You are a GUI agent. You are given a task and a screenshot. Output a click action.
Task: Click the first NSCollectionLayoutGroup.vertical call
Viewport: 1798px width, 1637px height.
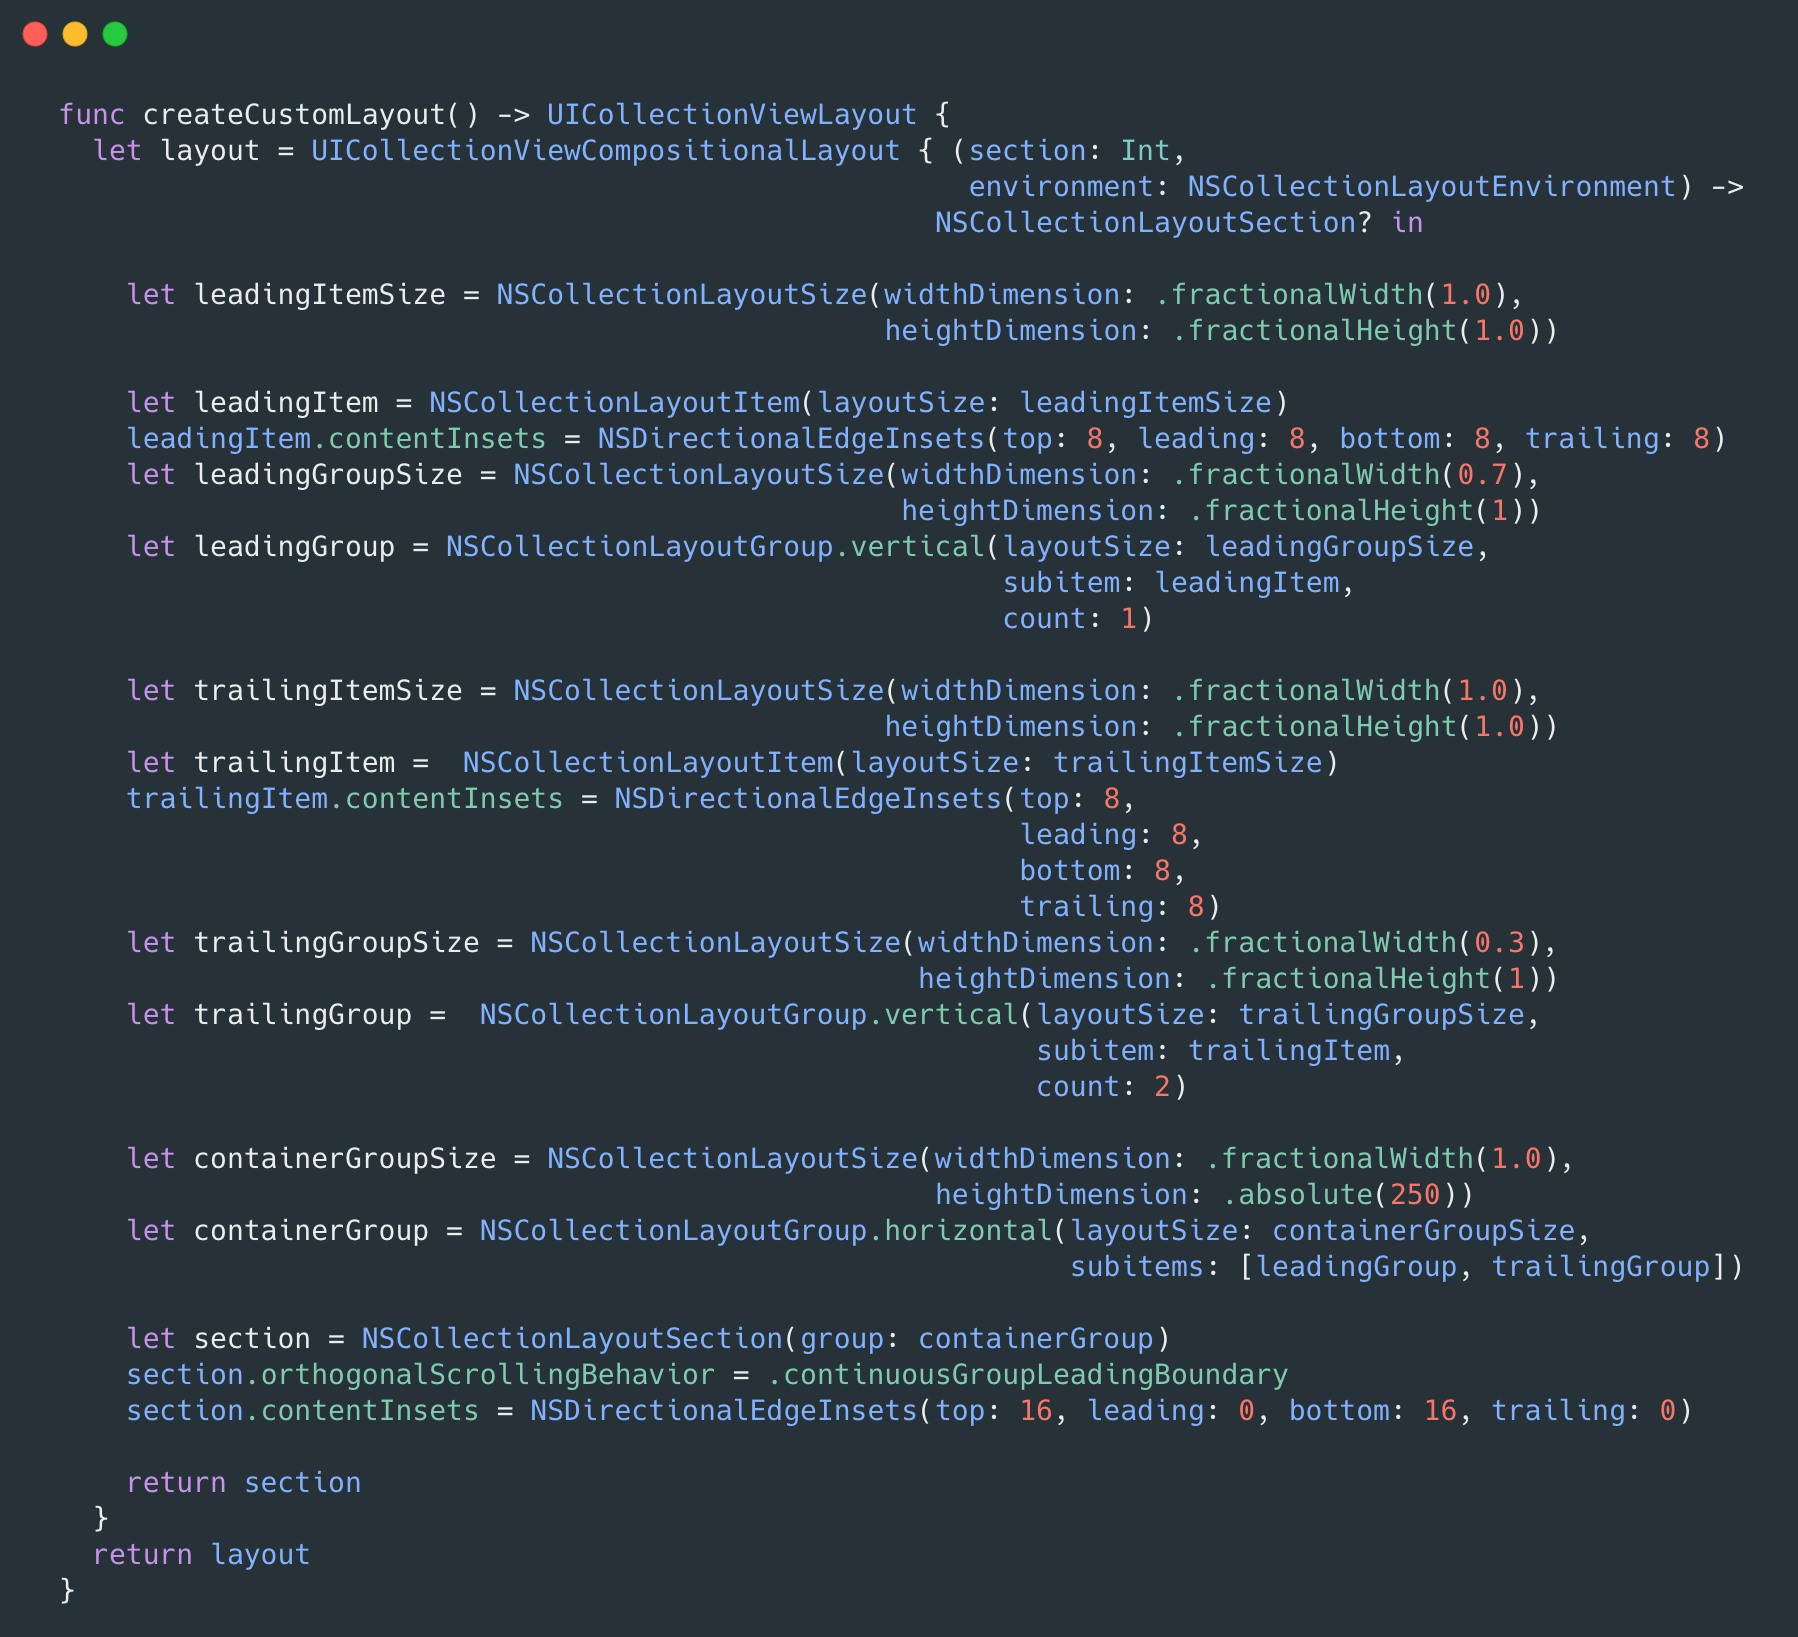point(715,547)
